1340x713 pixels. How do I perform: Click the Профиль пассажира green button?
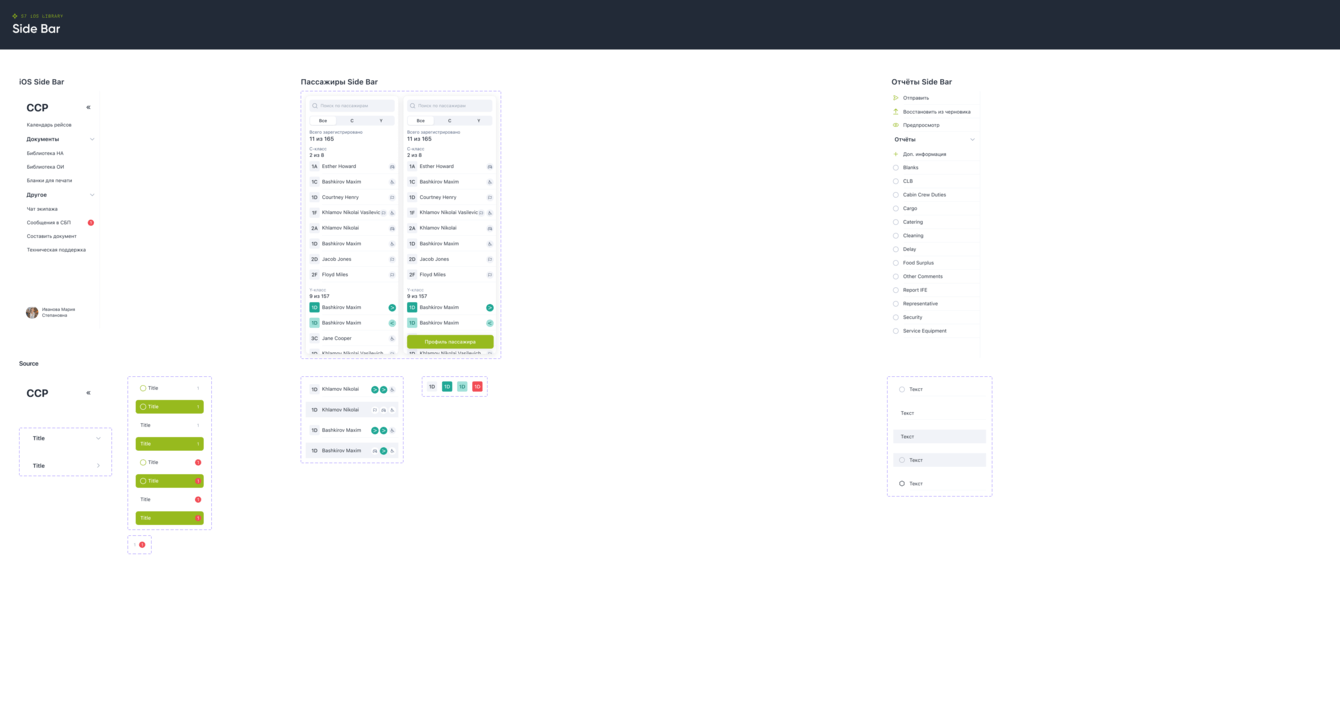pos(450,342)
